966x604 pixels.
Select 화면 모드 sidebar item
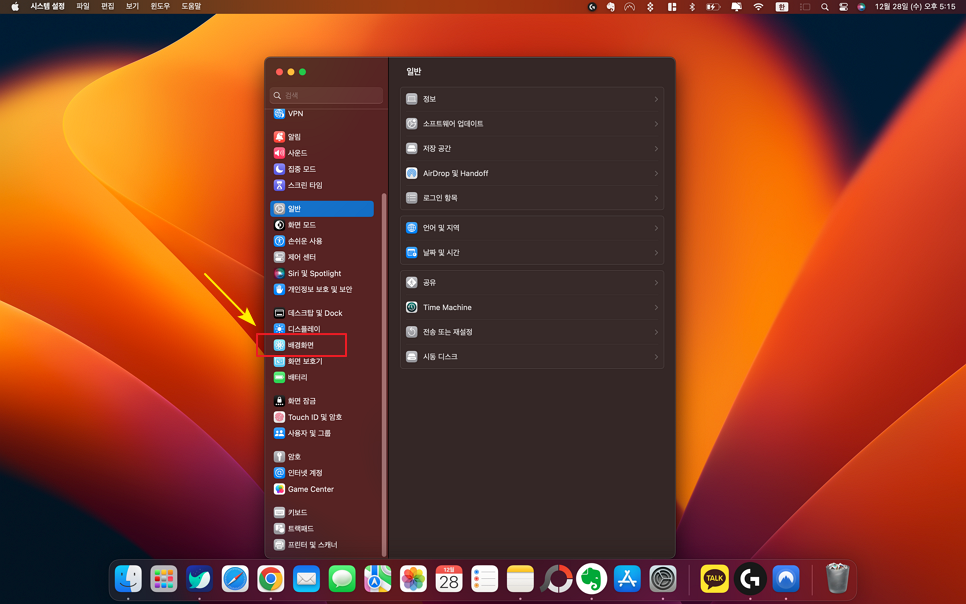322,225
